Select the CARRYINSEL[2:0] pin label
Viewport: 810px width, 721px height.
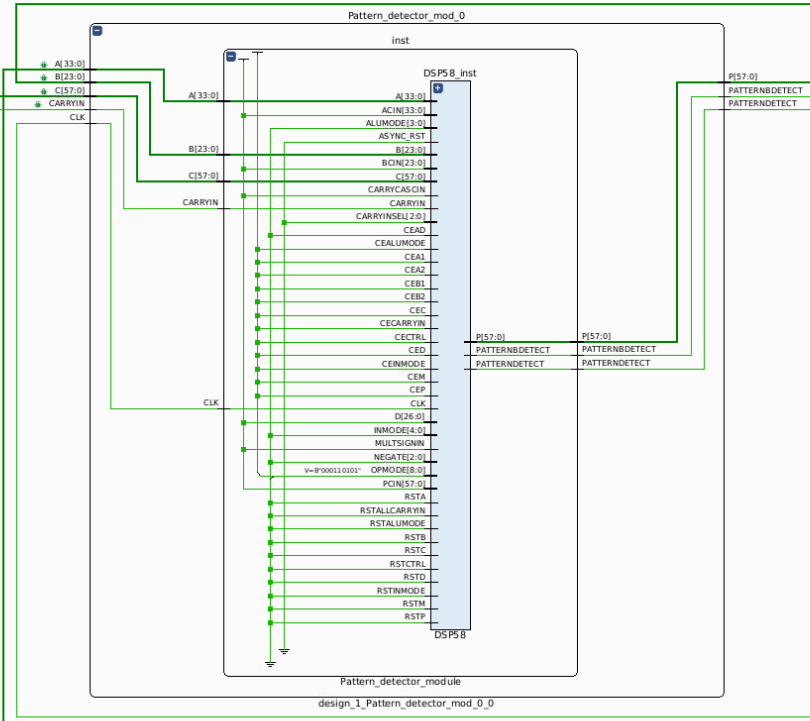pos(390,216)
